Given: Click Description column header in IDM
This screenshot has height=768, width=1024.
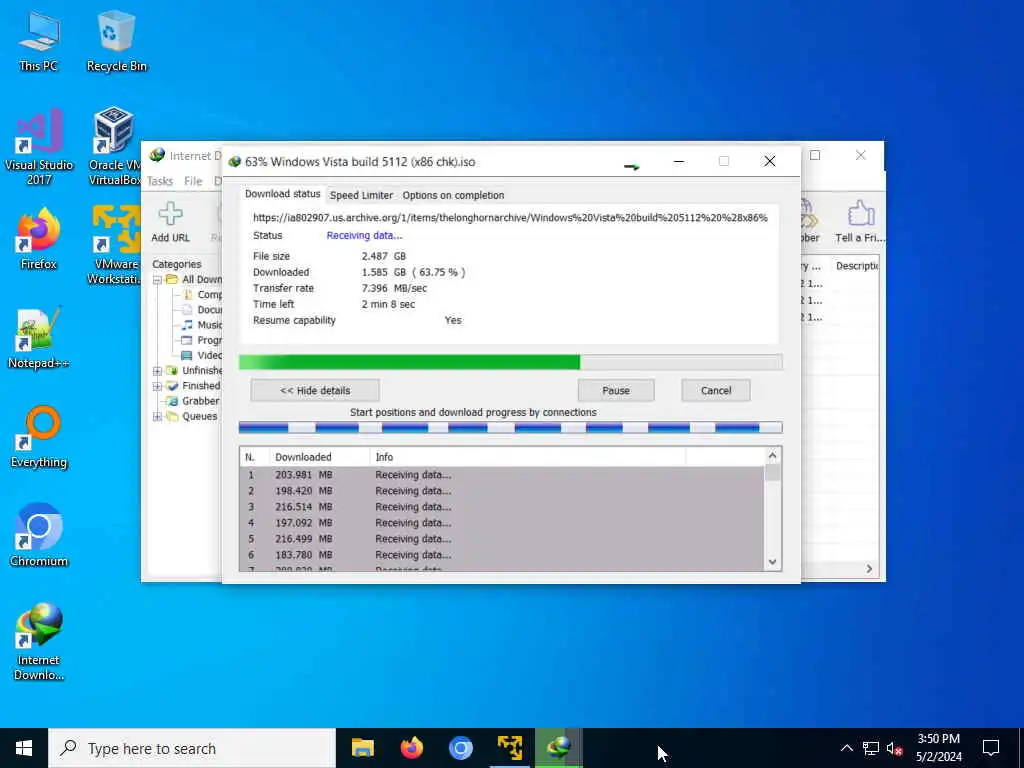Looking at the screenshot, I should tap(856, 266).
